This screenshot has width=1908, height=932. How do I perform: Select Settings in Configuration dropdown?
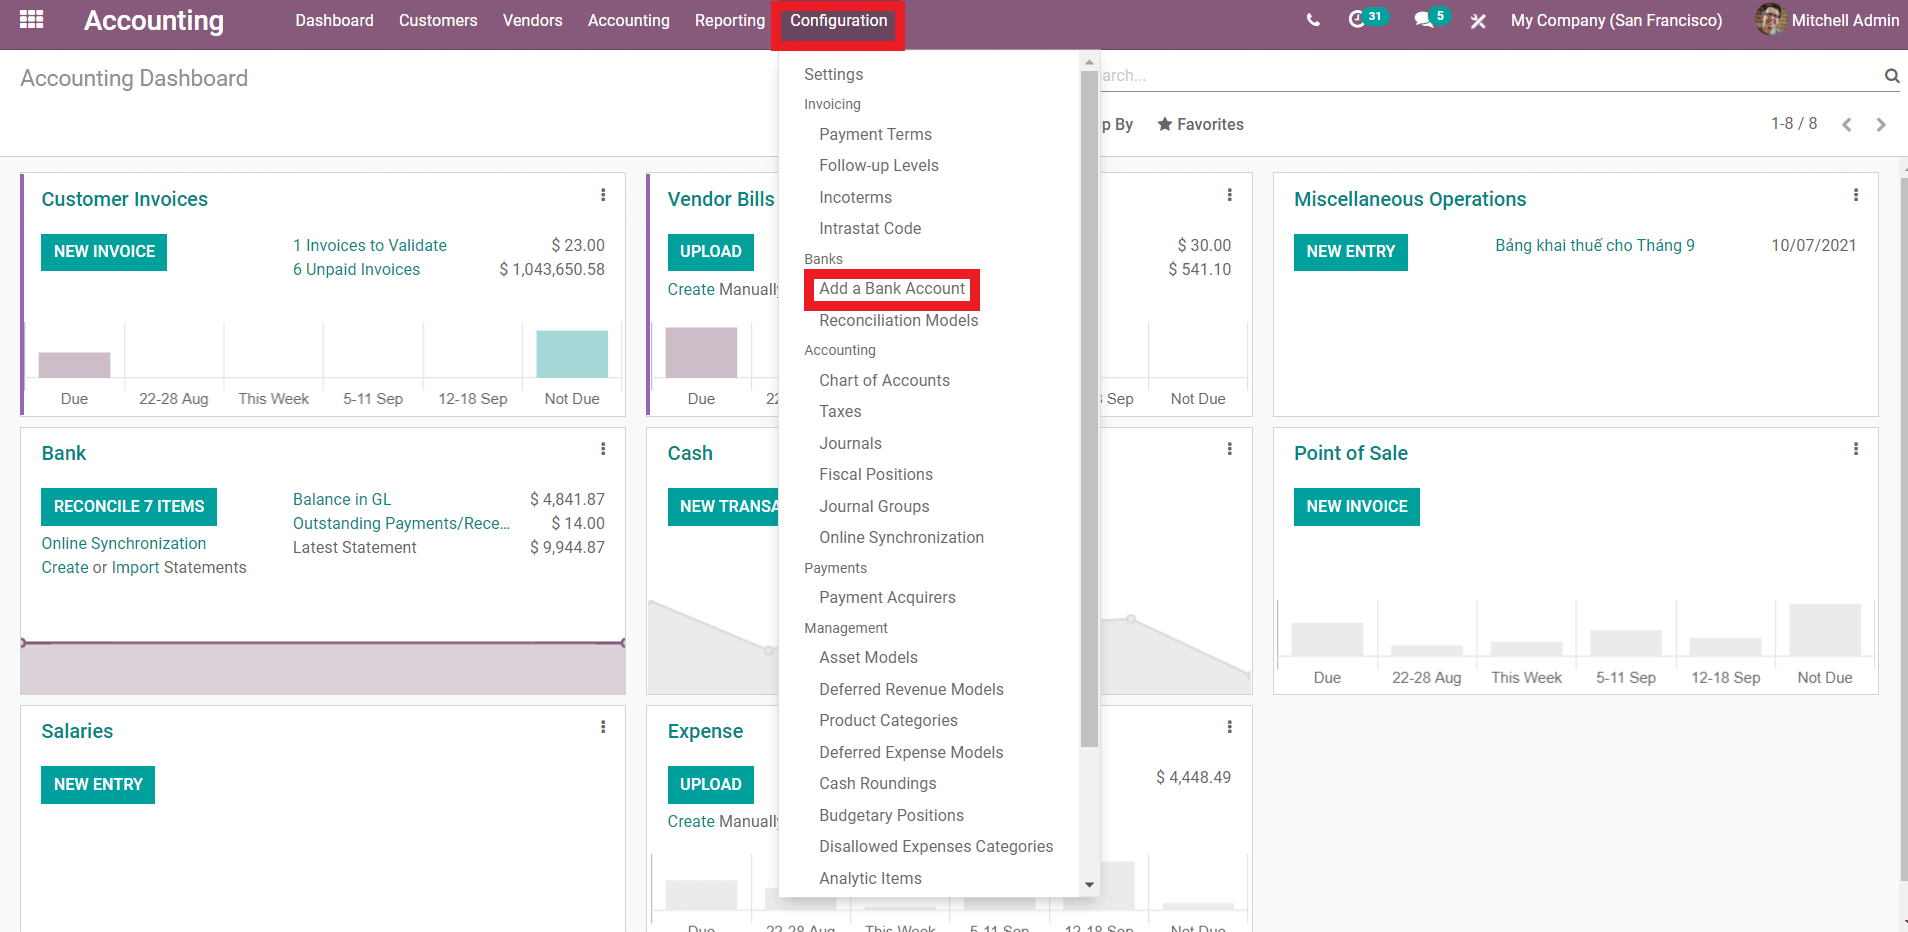[x=833, y=74]
